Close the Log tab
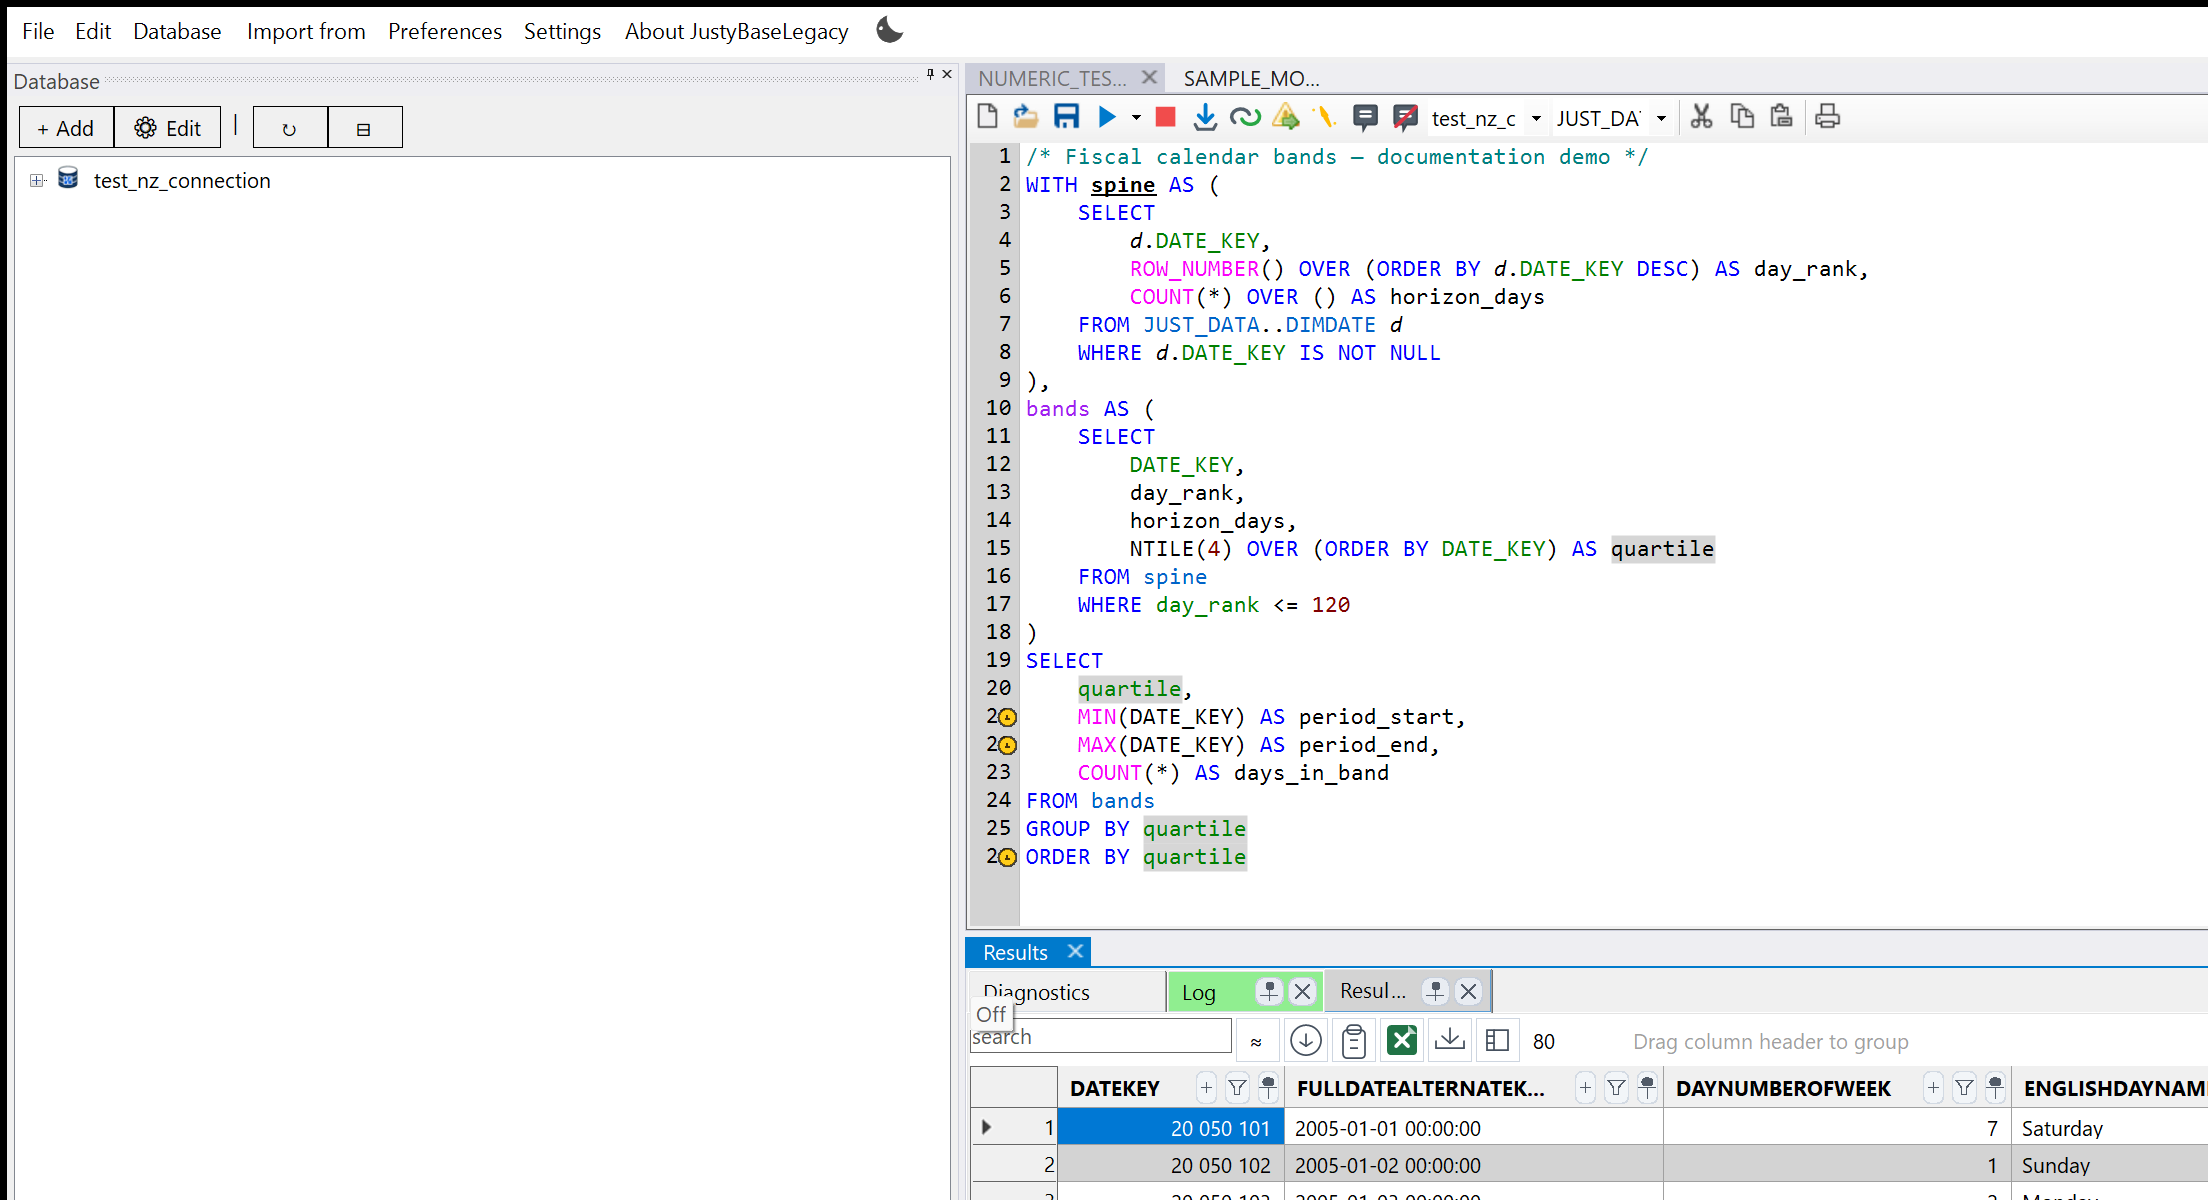Image resolution: width=2208 pixels, height=1200 pixels. [1302, 991]
